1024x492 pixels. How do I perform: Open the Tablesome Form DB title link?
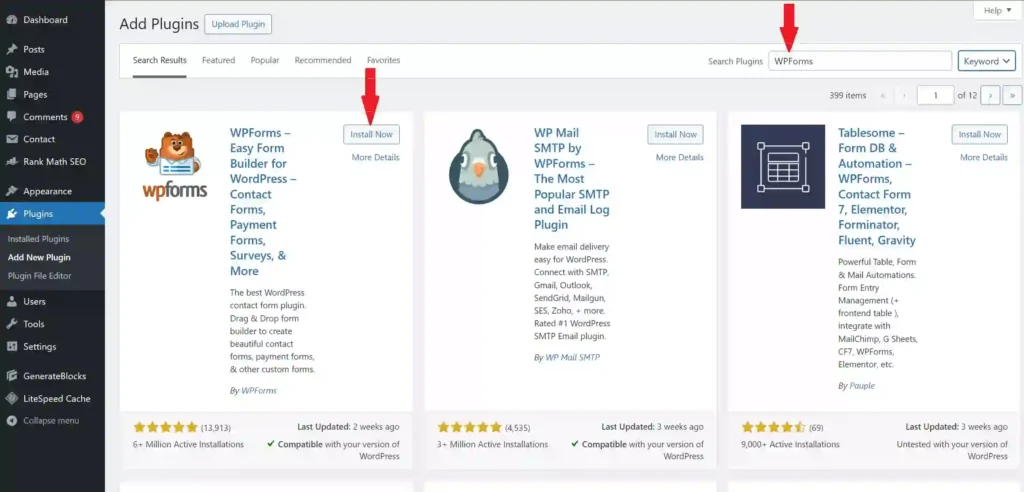[877, 186]
